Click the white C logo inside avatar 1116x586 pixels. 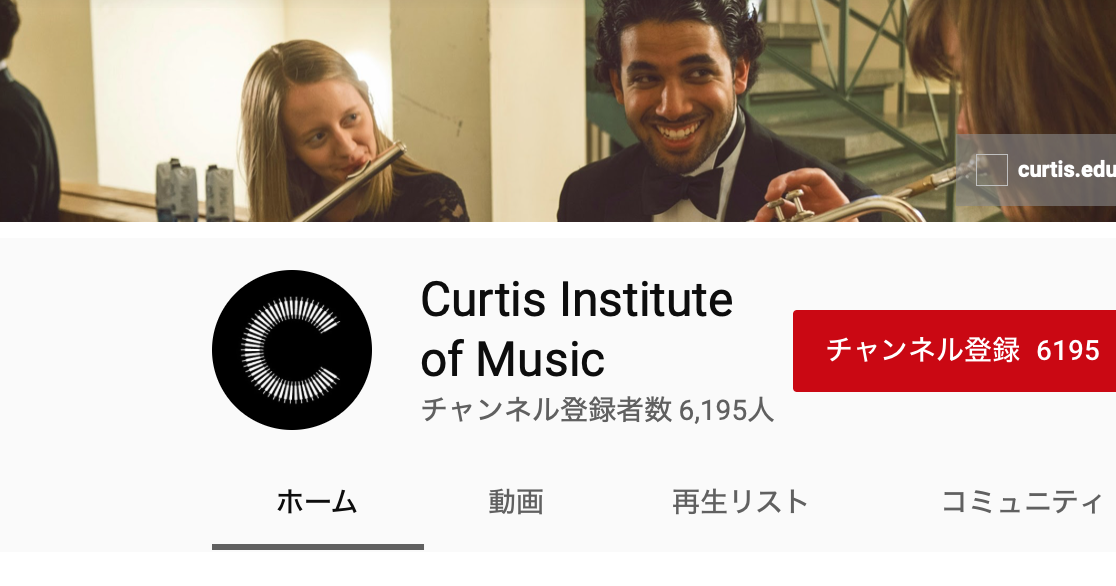tap(290, 350)
